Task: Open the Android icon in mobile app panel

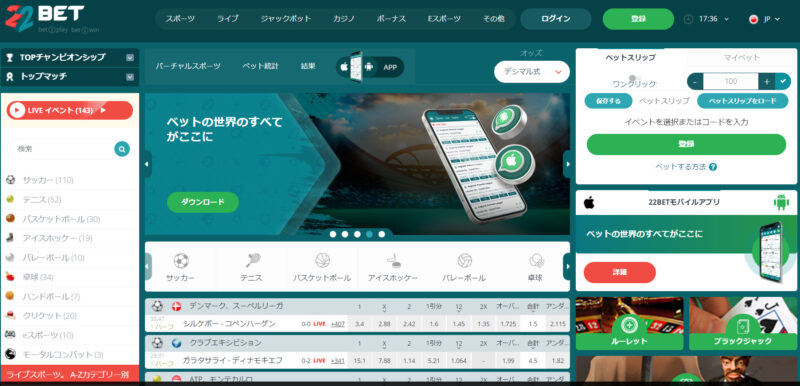Action: click(781, 202)
